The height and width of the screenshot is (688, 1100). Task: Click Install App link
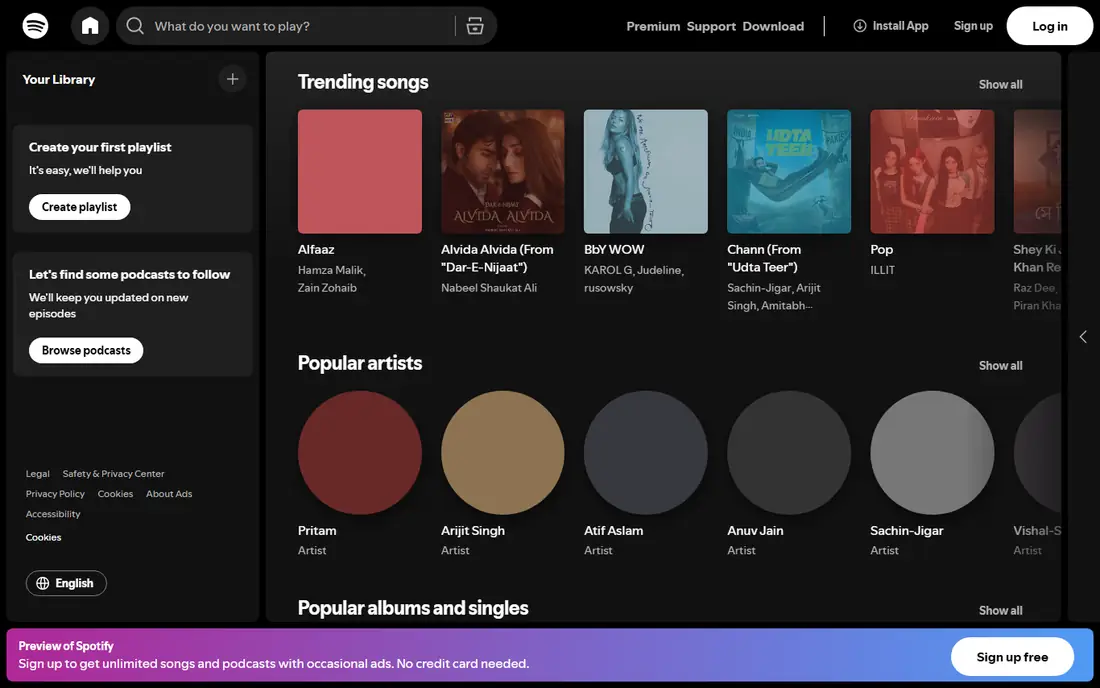891,26
